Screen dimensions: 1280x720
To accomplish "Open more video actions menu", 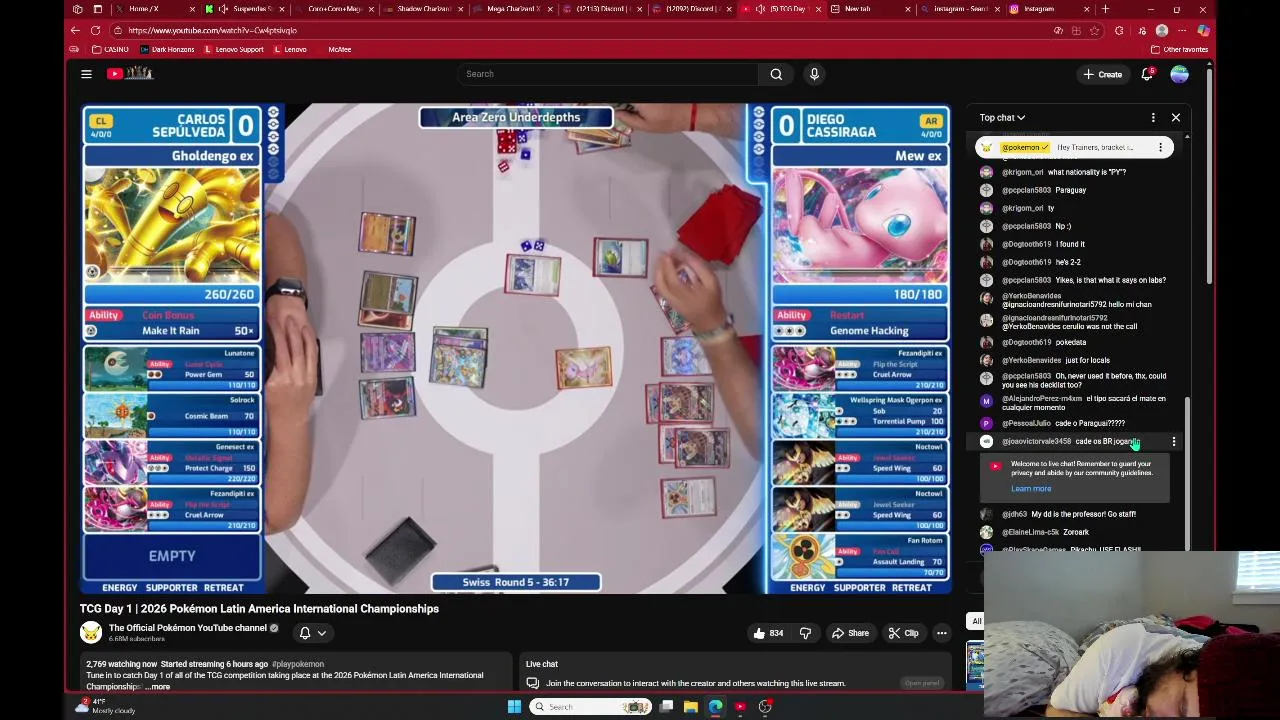I will pos(941,633).
